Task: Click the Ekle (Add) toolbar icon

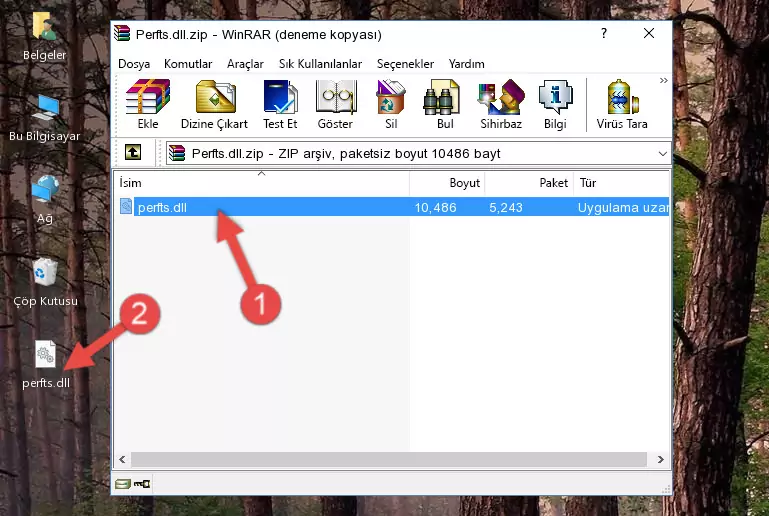Action: coord(148,104)
